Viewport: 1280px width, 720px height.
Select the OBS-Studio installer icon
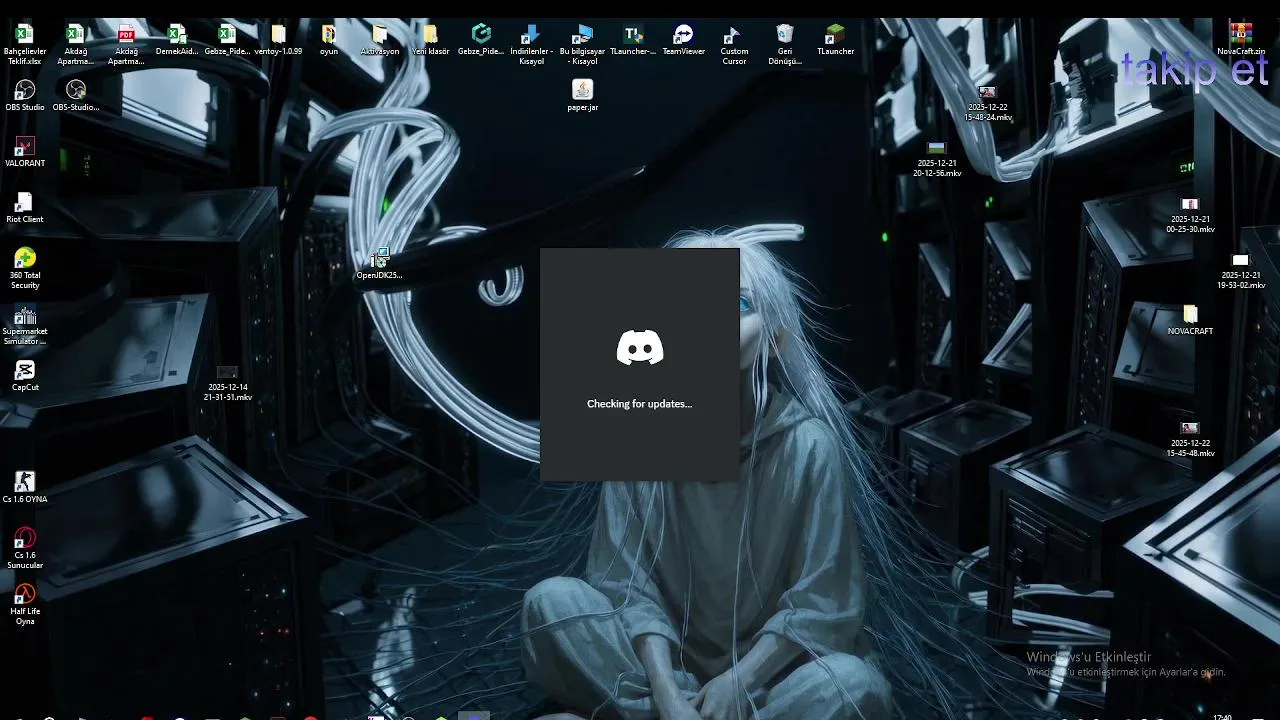tap(76, 91)
